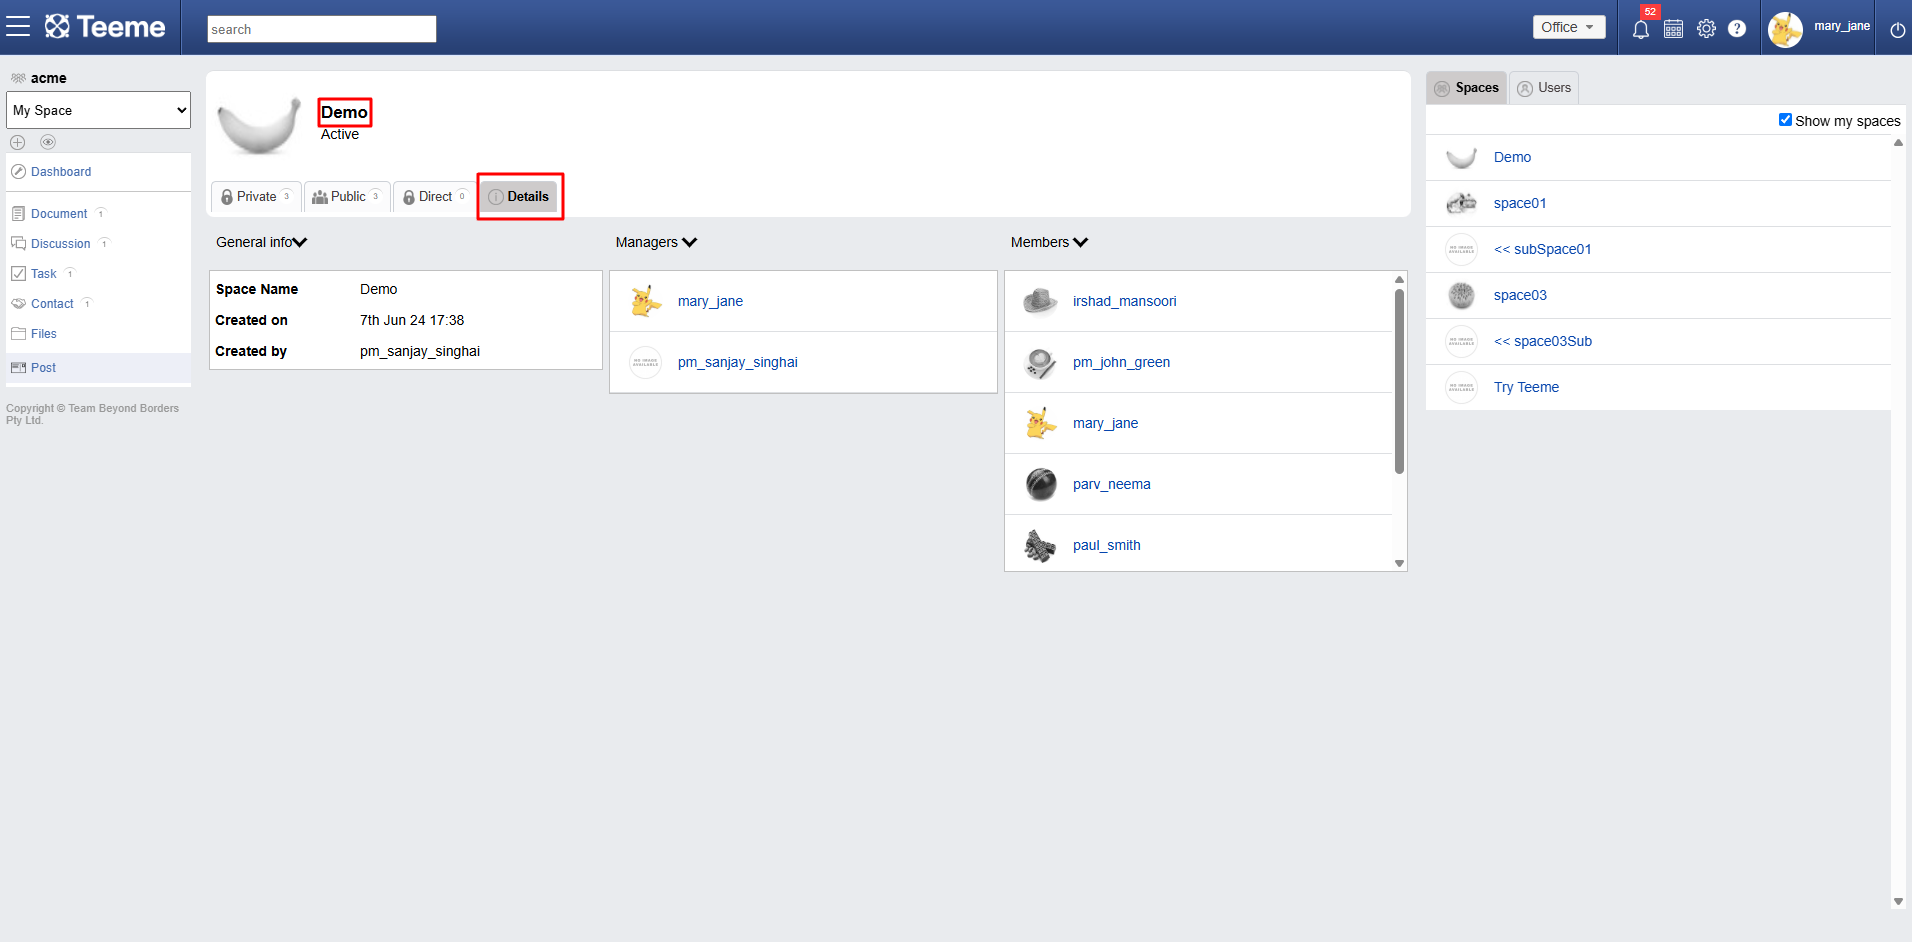Image resolution: width=1912 pixels, height=942 pixels.
Task: Open the notifications bell icon
Action: (1641, 29)
